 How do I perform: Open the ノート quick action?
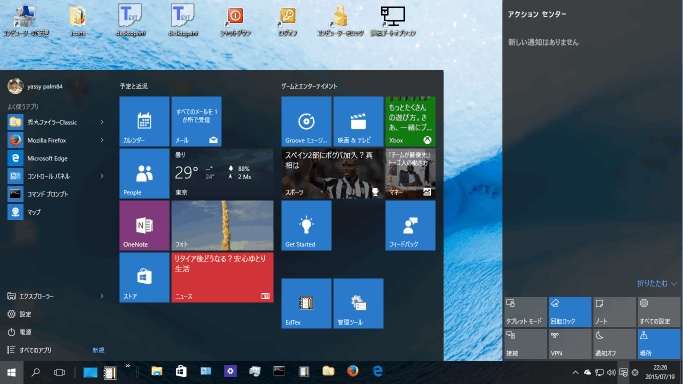[x=615, y=312]
